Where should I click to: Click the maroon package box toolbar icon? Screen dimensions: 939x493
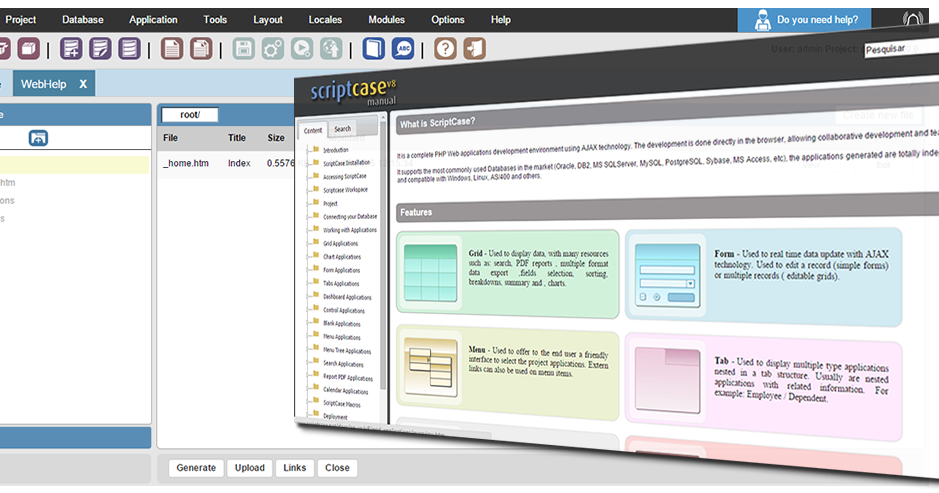[28, 49]
